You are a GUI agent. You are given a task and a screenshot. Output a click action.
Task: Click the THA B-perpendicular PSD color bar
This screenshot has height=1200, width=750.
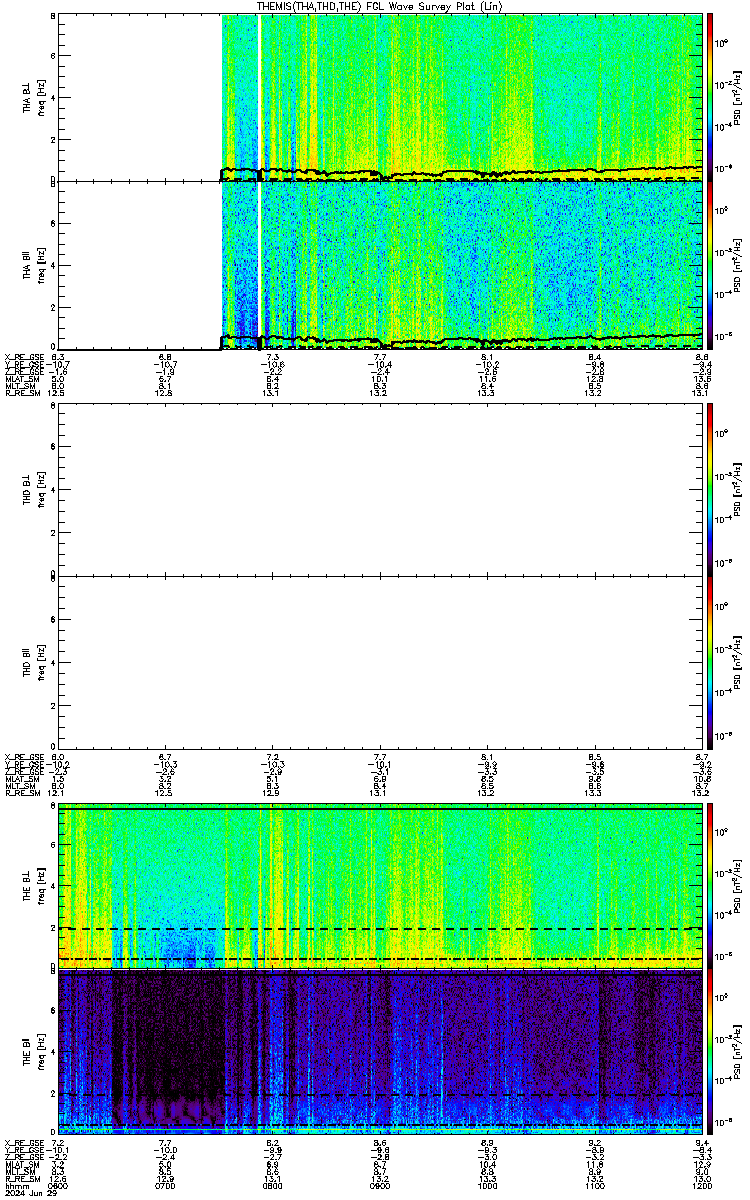click(x=711, y=97)
